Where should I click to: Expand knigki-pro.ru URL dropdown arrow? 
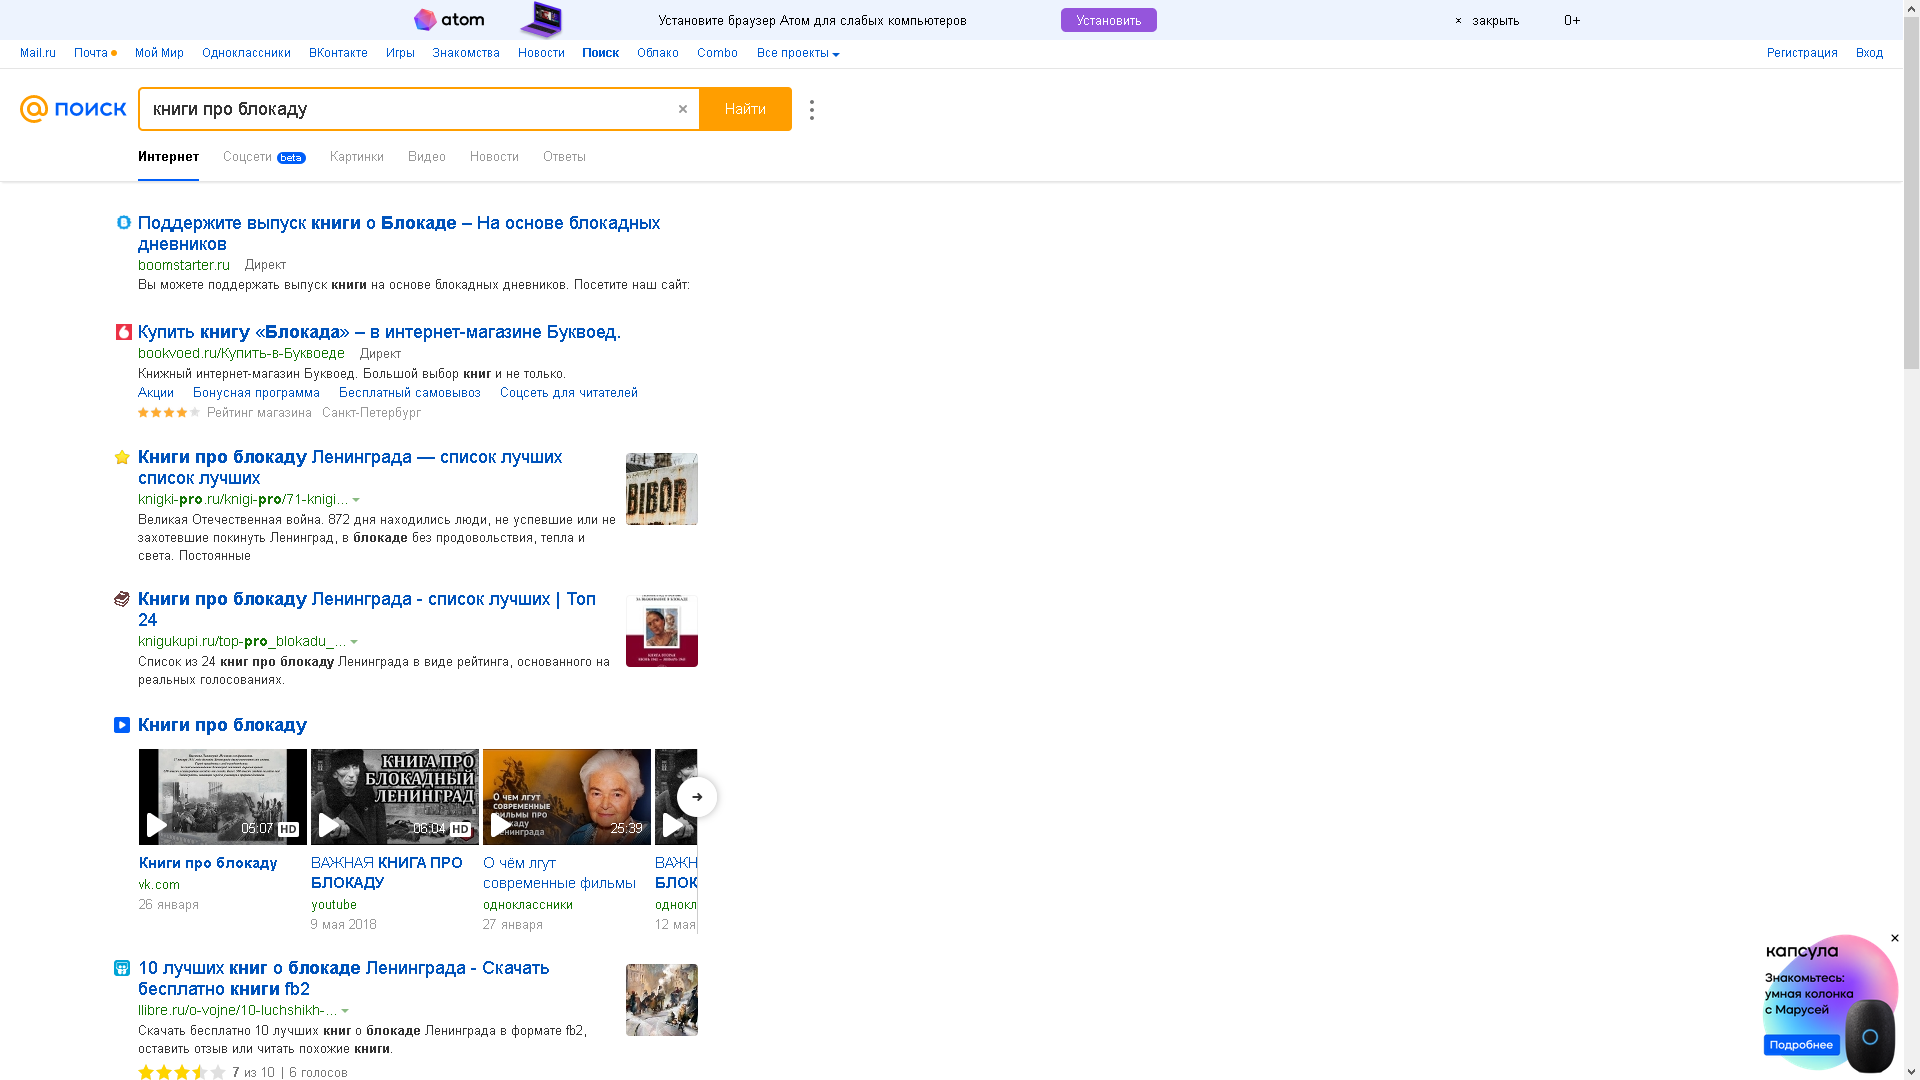pos(356,500)
